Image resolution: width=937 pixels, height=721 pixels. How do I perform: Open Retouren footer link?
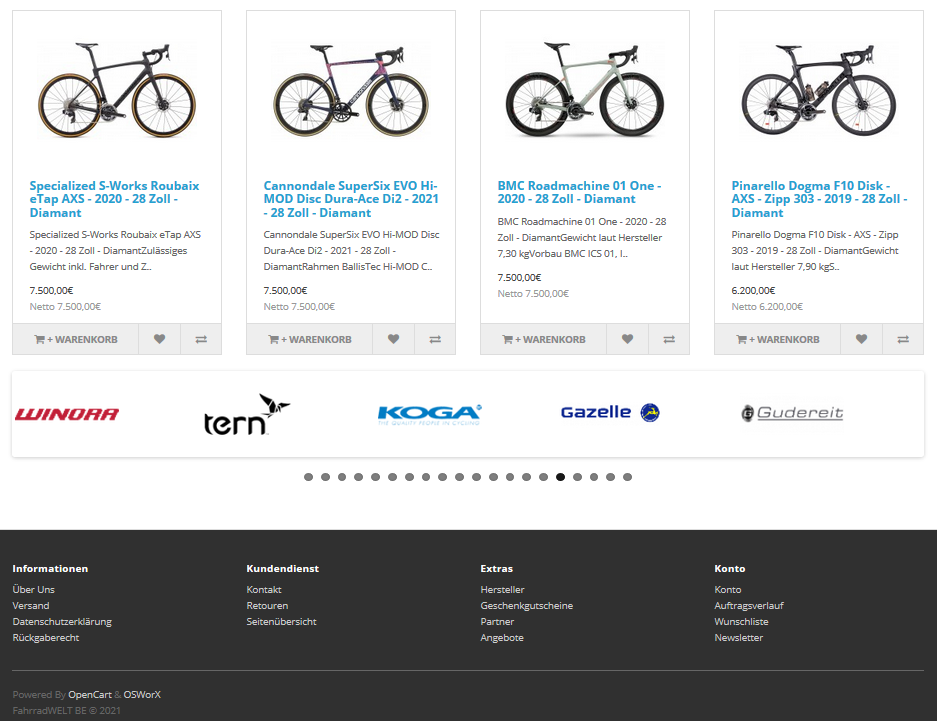point(267,606)
